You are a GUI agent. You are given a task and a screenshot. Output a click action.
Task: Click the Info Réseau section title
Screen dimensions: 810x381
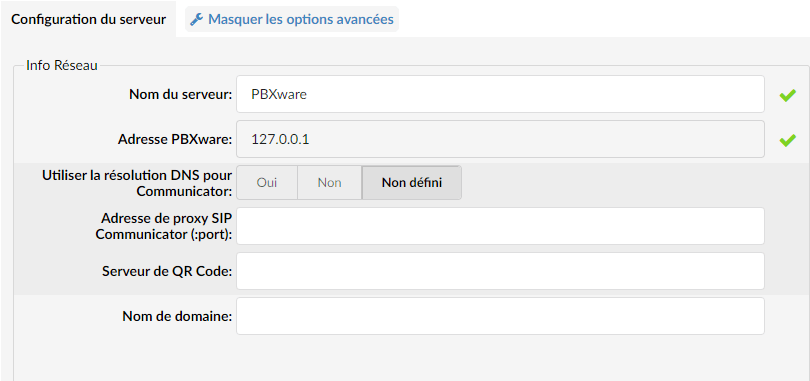(62, 66)
